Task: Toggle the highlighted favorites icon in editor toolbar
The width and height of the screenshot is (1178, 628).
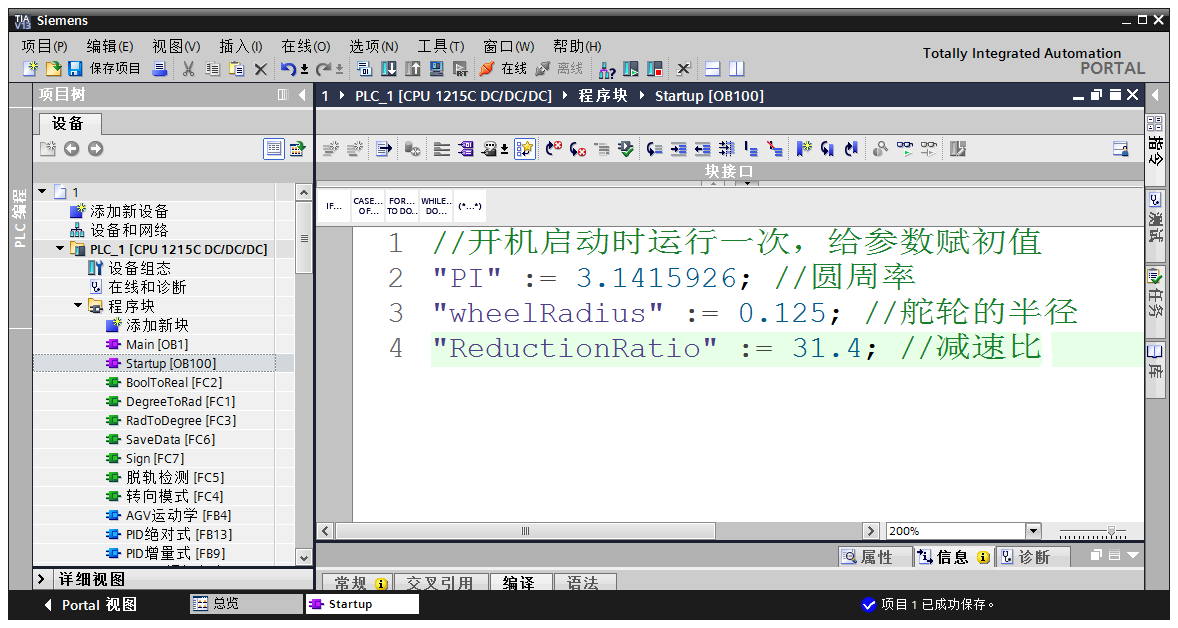Action: click(x=525, y=149)
